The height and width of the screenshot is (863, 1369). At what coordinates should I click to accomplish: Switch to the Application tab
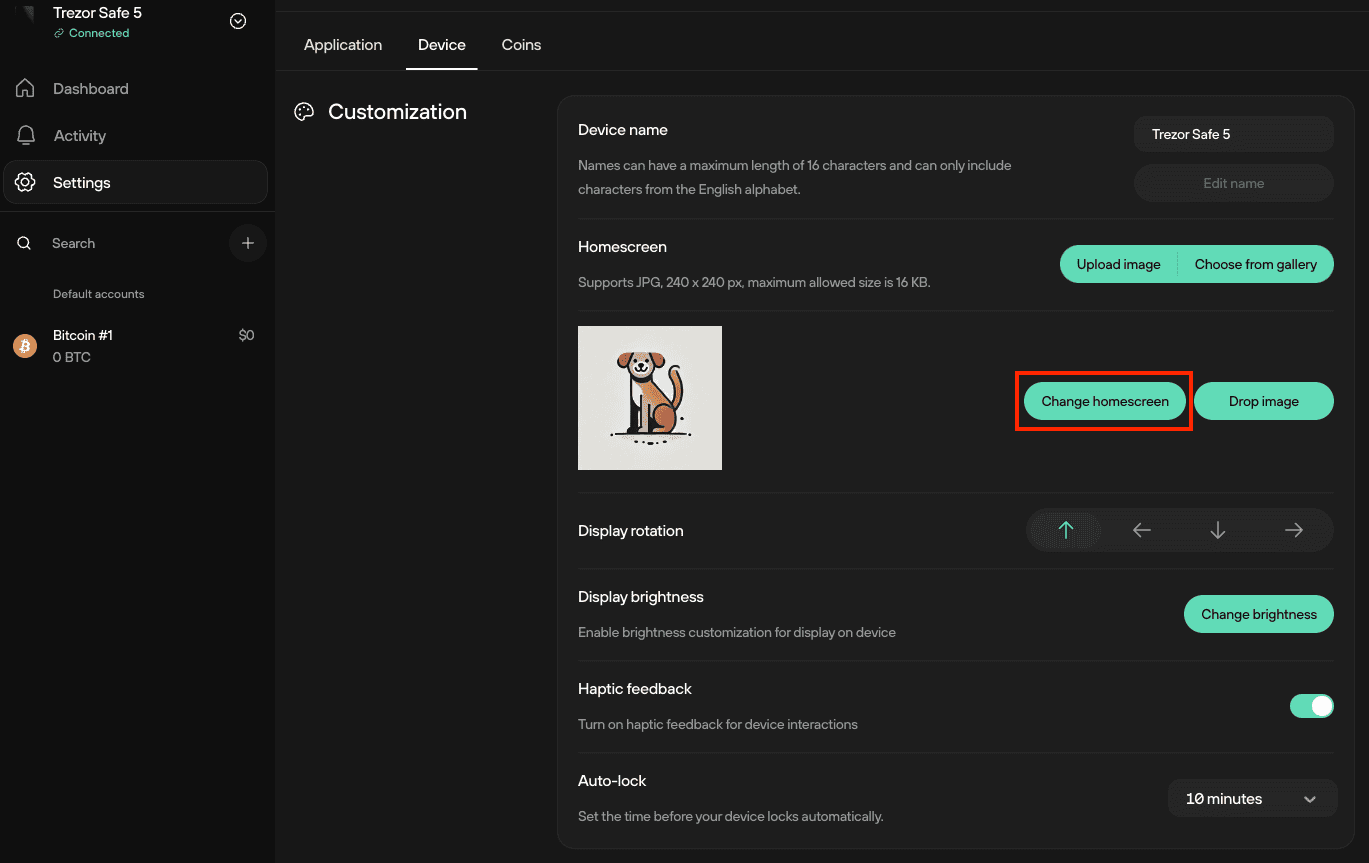pos(343,45)
